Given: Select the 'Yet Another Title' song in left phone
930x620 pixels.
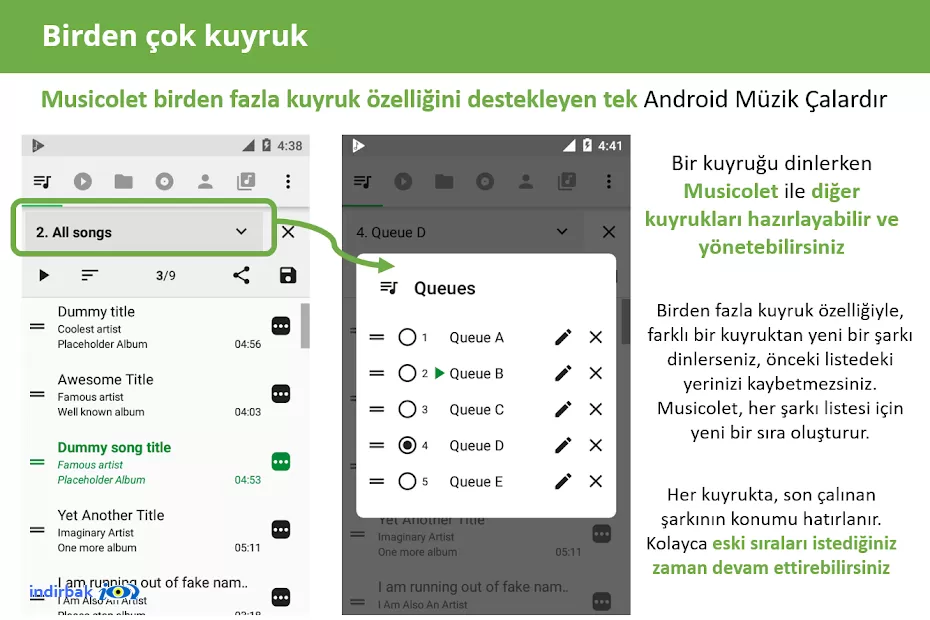Looking at the screenshot, I should click(x=161, y=530).
